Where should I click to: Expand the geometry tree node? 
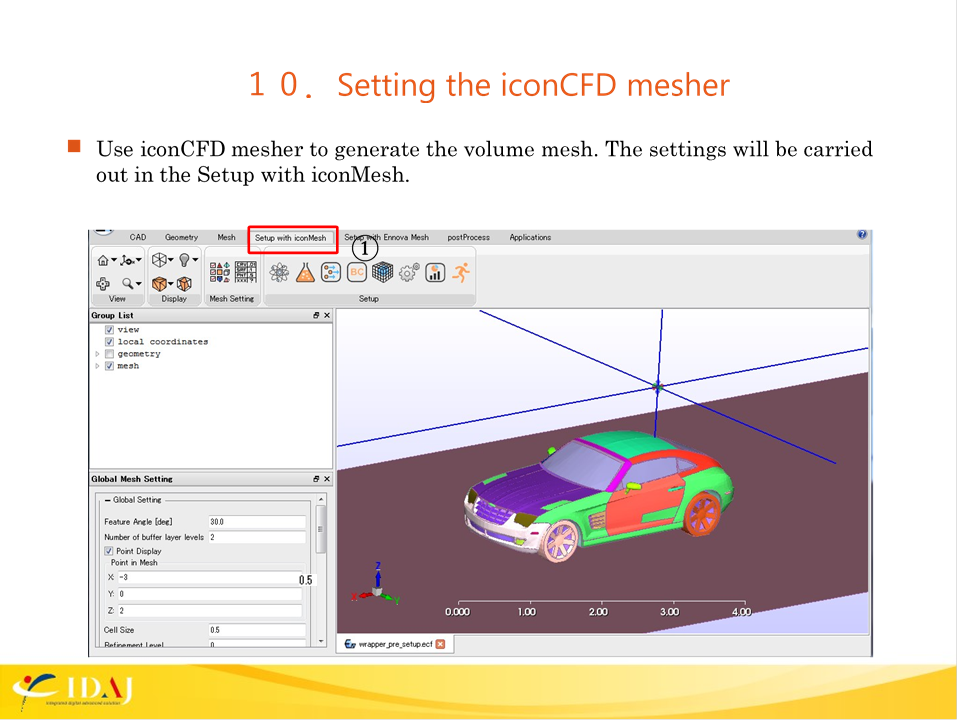point(97,354)
